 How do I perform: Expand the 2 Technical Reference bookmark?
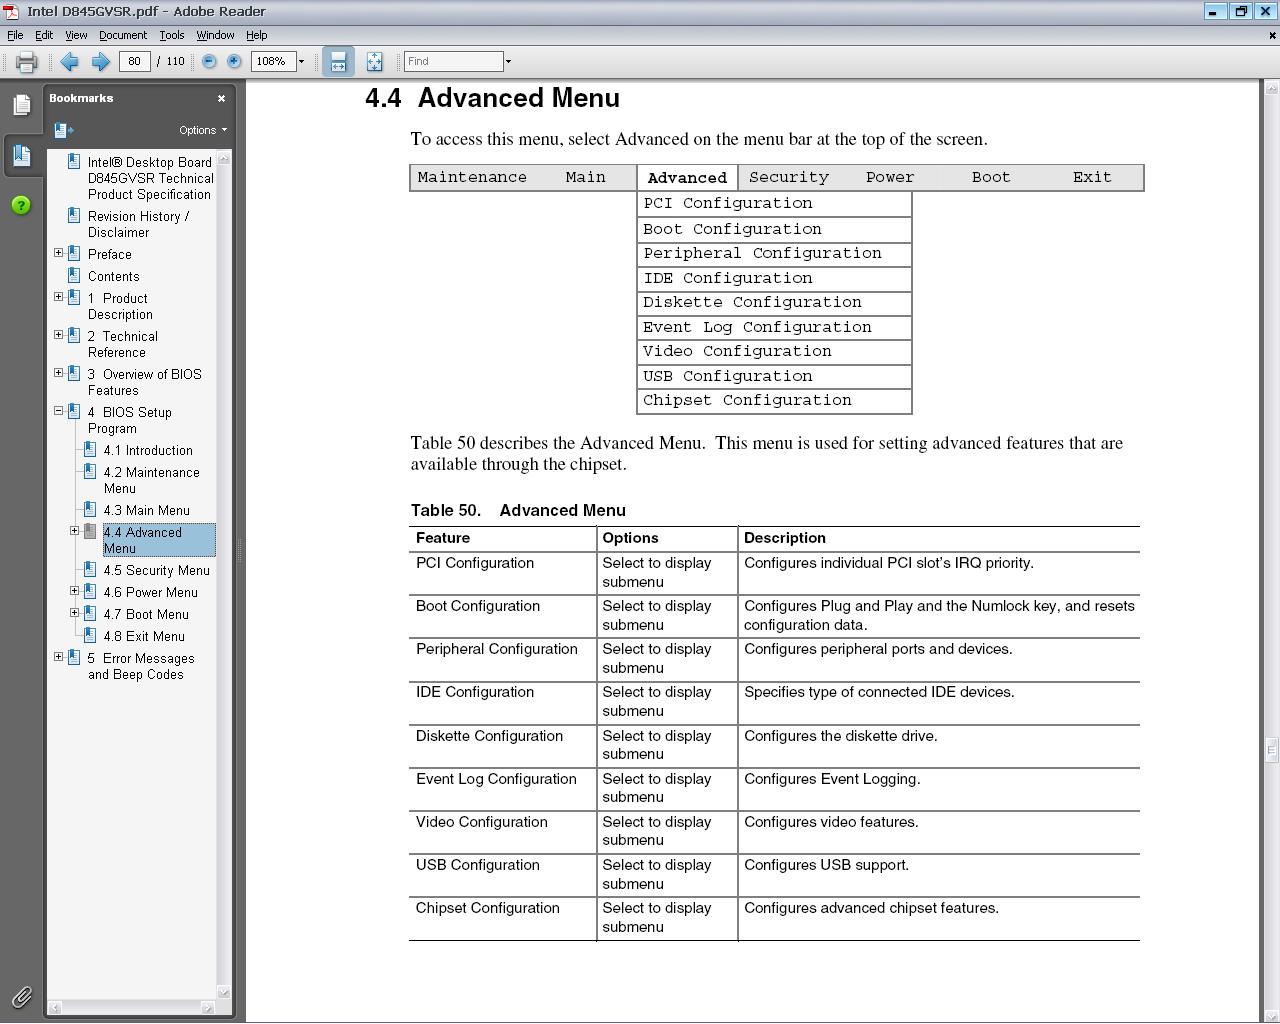coord(58,335)
